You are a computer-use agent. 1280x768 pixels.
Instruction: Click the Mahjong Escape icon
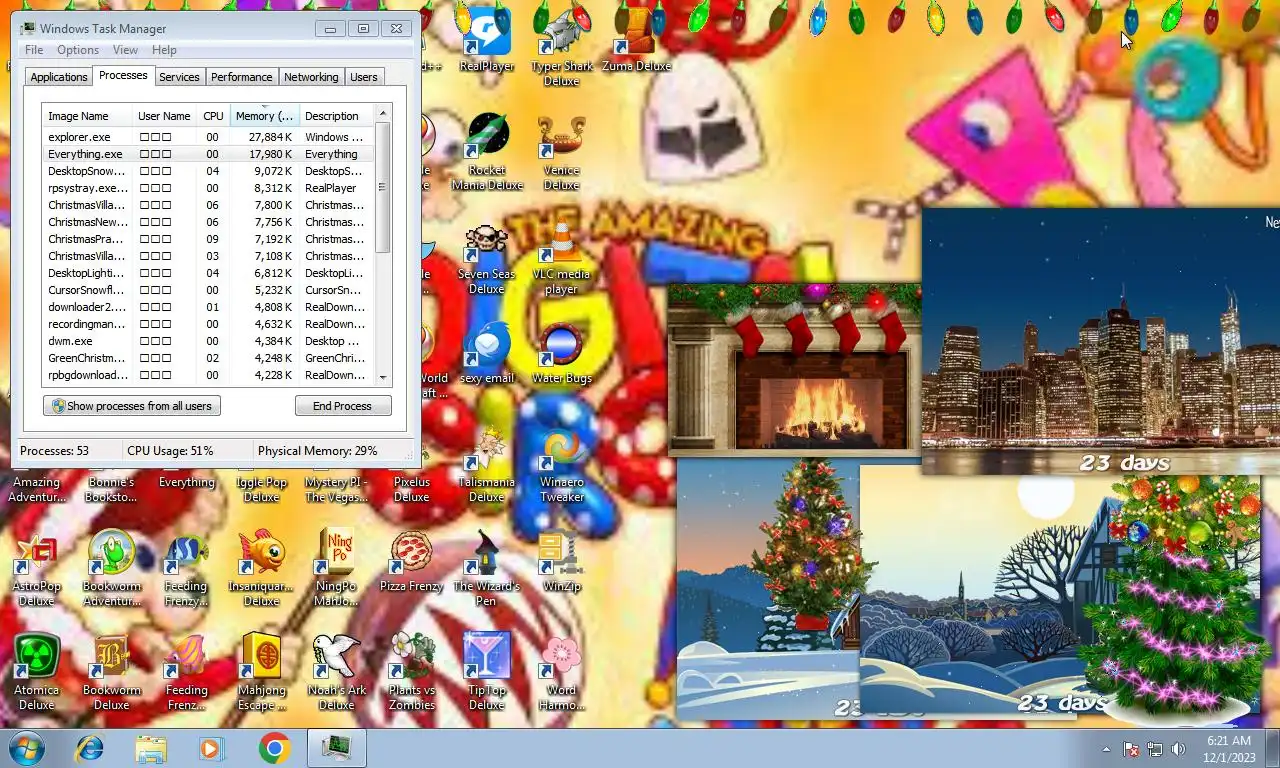261,671
